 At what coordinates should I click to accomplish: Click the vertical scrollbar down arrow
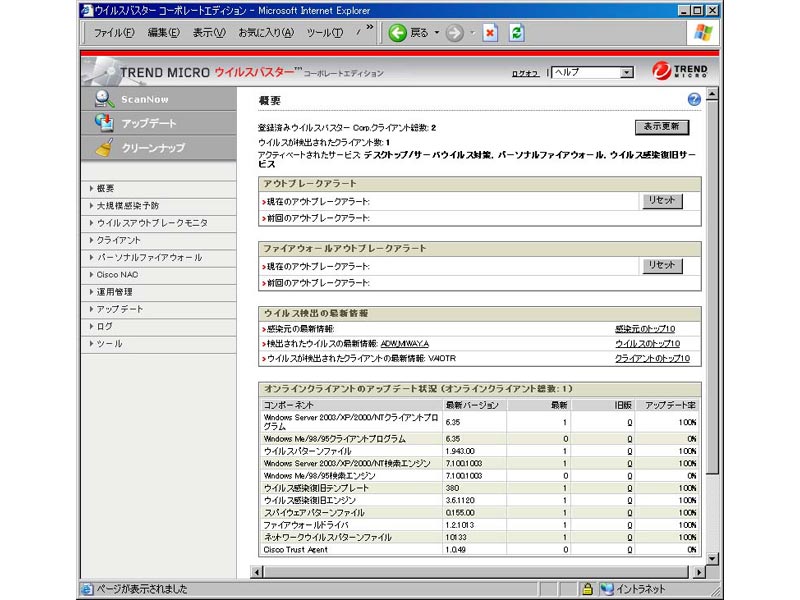(712, 559)
